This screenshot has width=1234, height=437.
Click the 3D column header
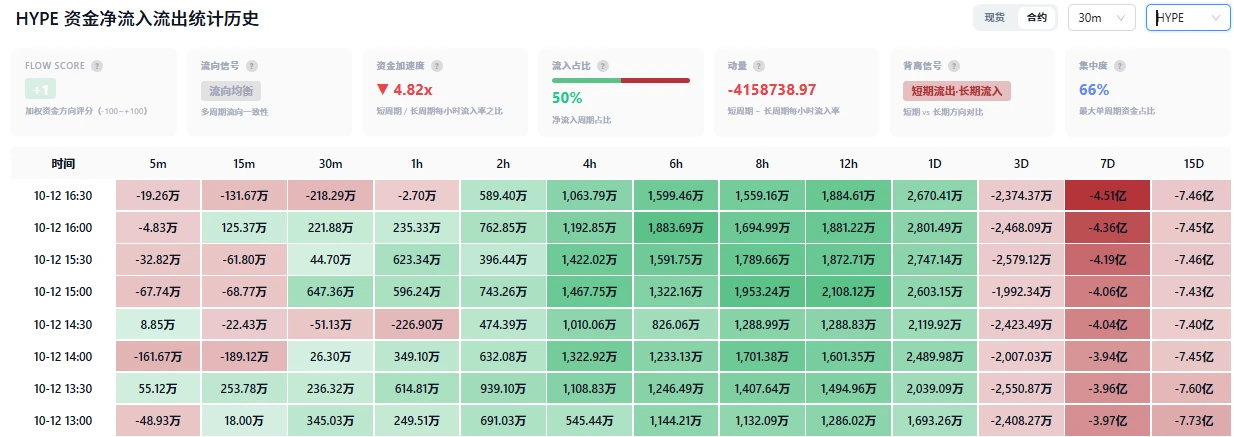click(x=1021, y=164)
